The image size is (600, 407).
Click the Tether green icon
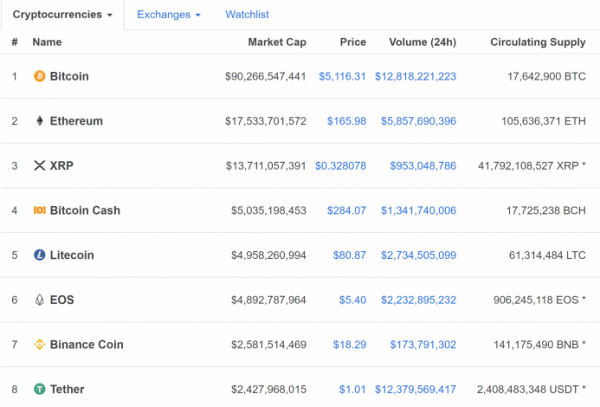click(x=39, y=389)
